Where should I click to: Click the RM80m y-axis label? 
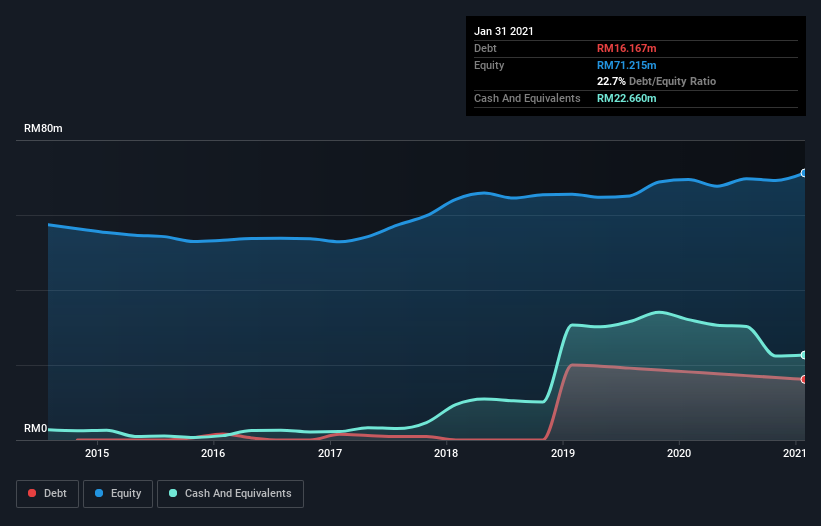[x=43, y=129]
